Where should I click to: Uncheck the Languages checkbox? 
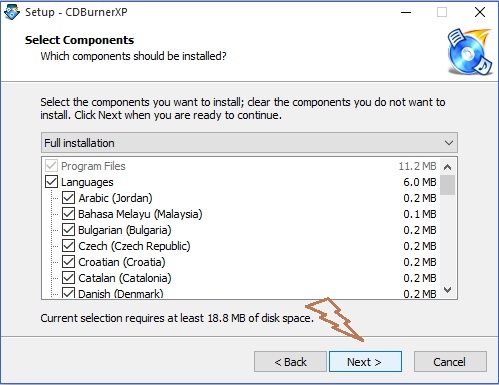point(51,182)
